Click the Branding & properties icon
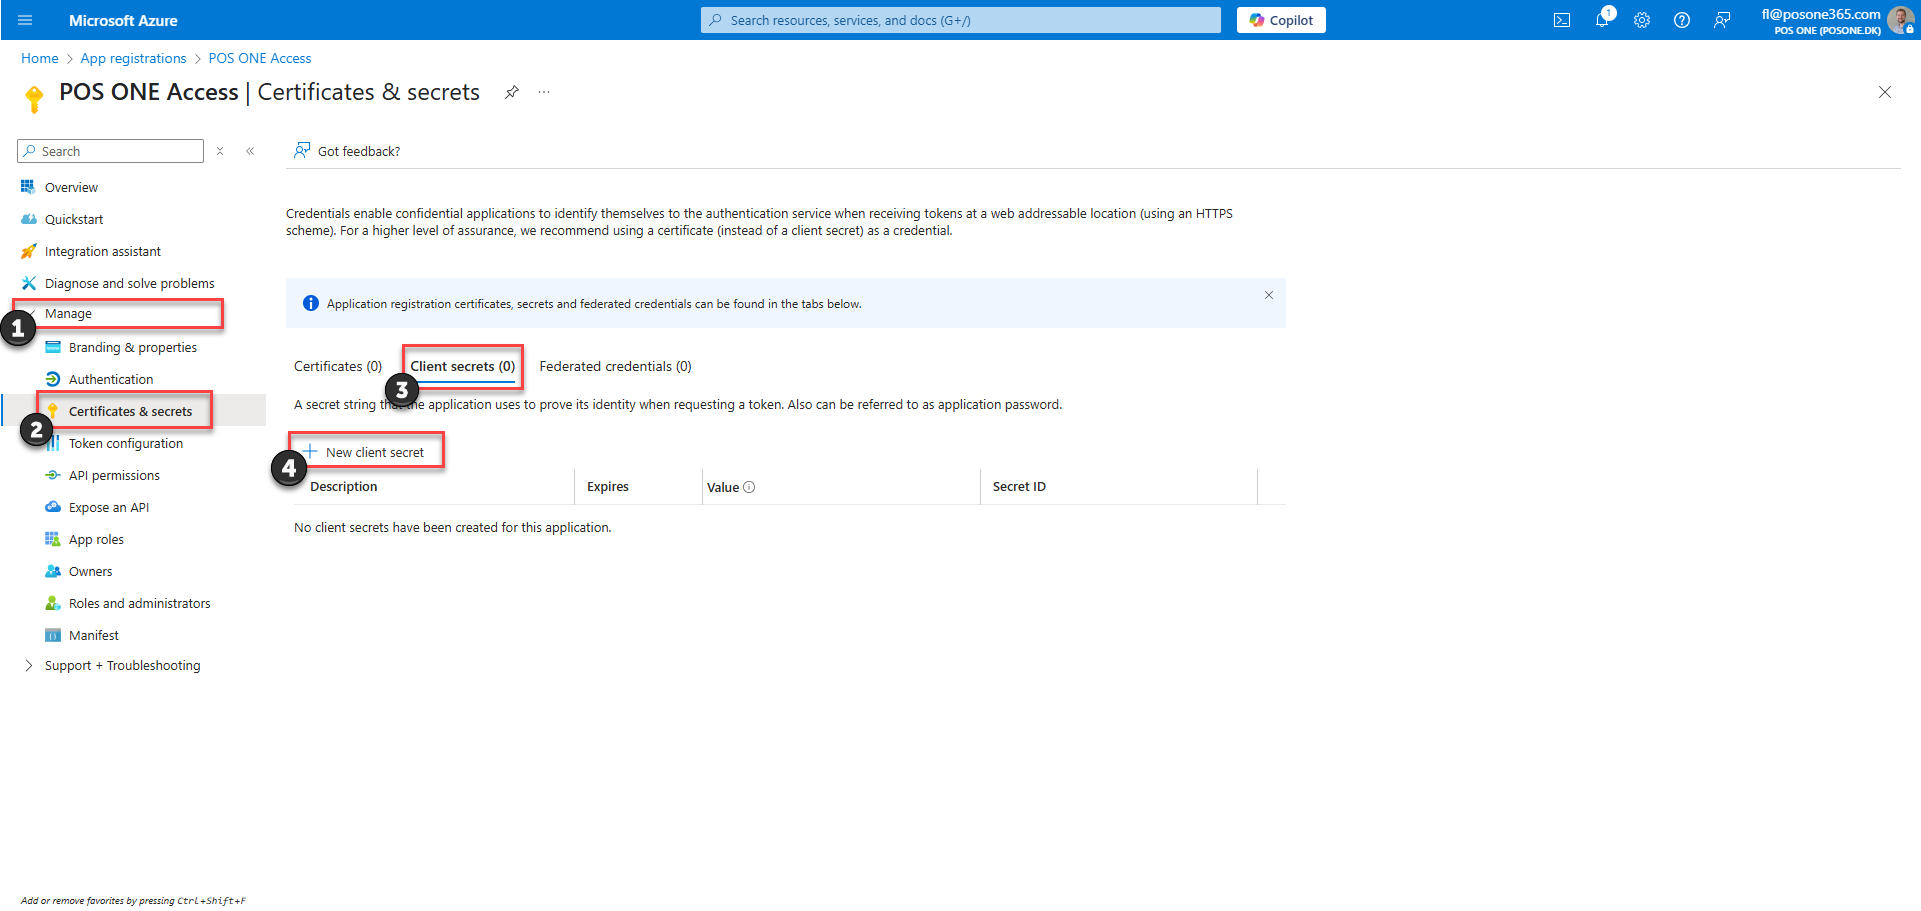The width and height of the screenshot is (1921, 911). (x=53, y=347)
